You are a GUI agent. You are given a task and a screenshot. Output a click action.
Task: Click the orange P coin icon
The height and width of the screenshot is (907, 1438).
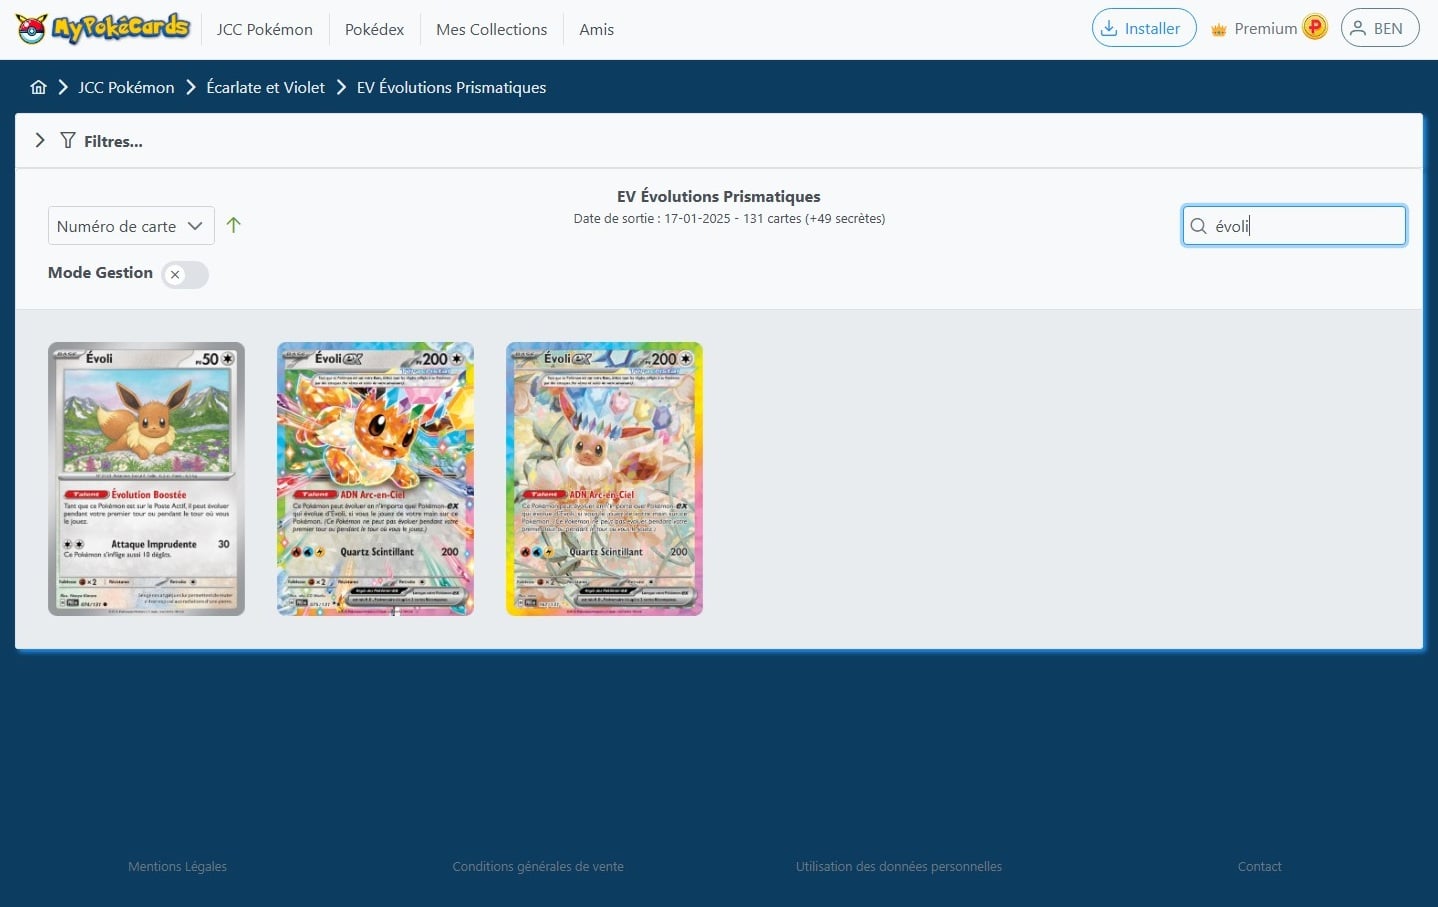click(x=1314, y=27)
